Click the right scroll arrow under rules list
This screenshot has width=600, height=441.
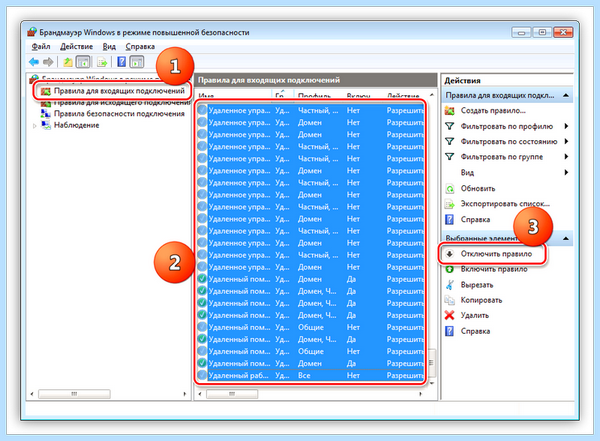pyautogui.click(x=420, y=394)
